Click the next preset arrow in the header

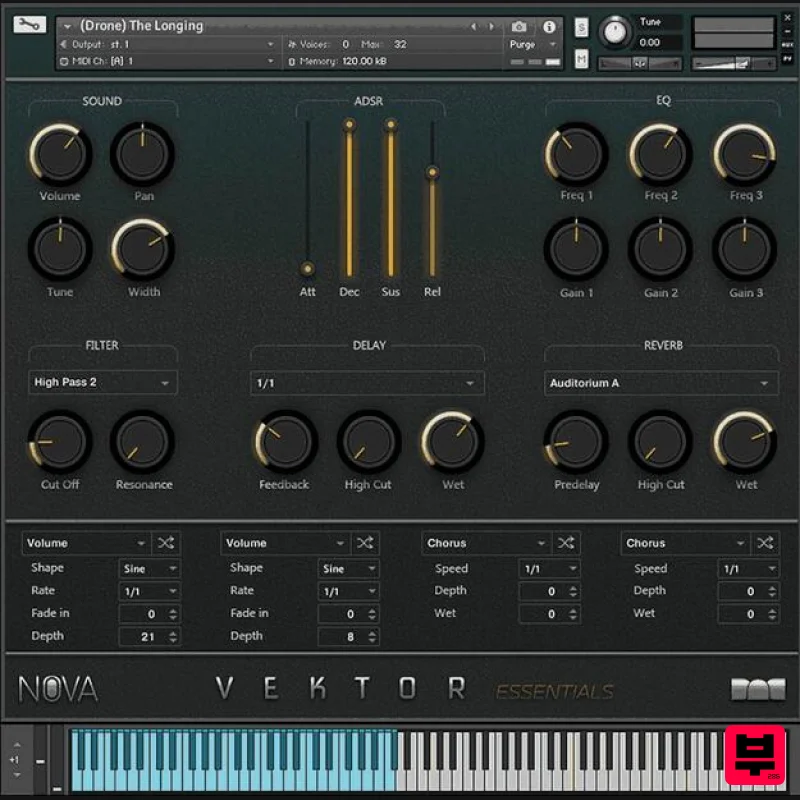[x=490, y=26]
